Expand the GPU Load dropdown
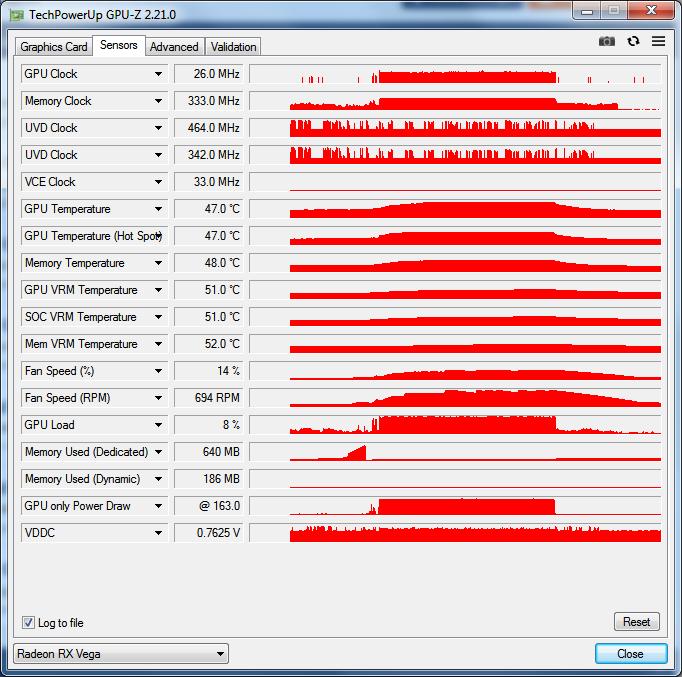This screenshot has height=677, width=682. click(x=158, y=425)
